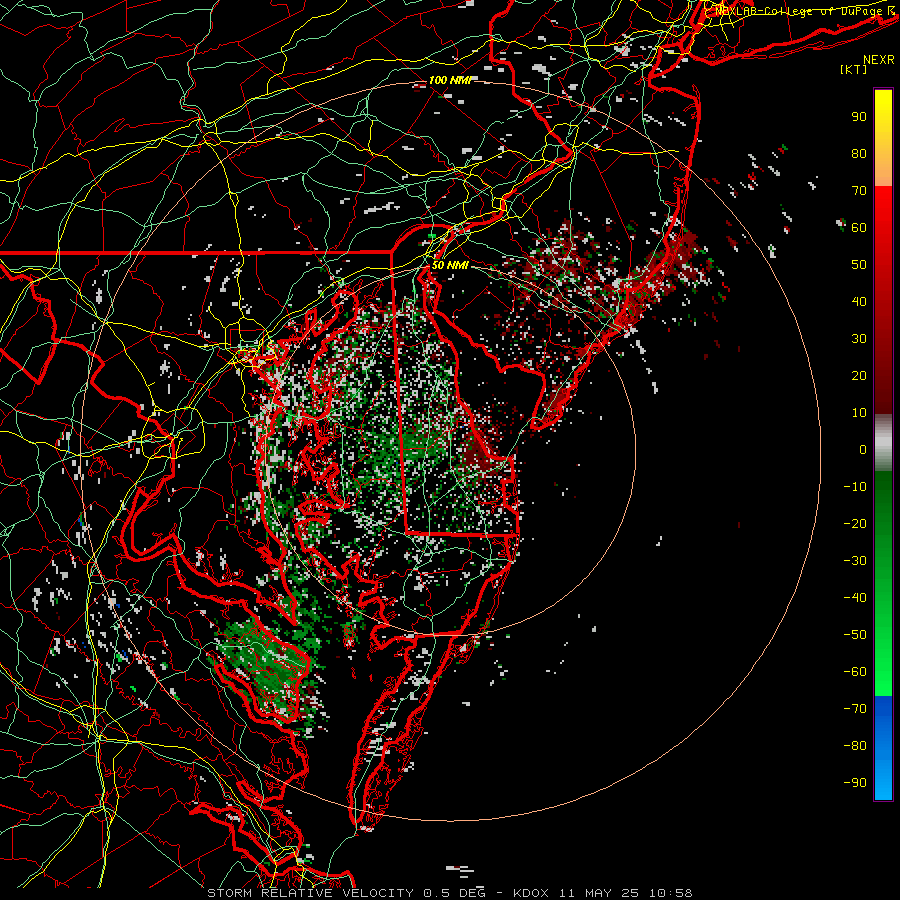Click the positive 30 scale value
This screenshot has width=900, height=900.
pos(859,339)
